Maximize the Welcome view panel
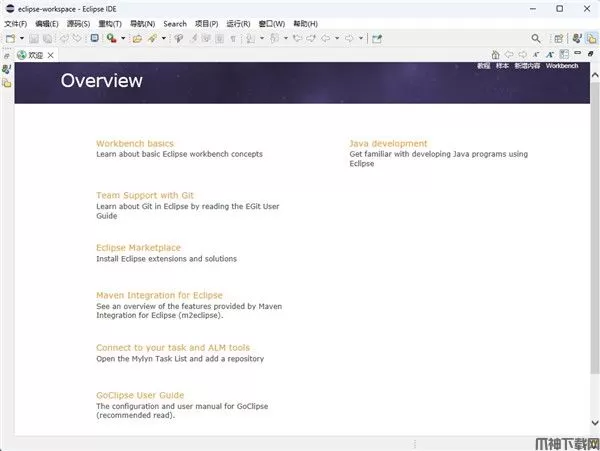600x451 pixels. [591, 54]
